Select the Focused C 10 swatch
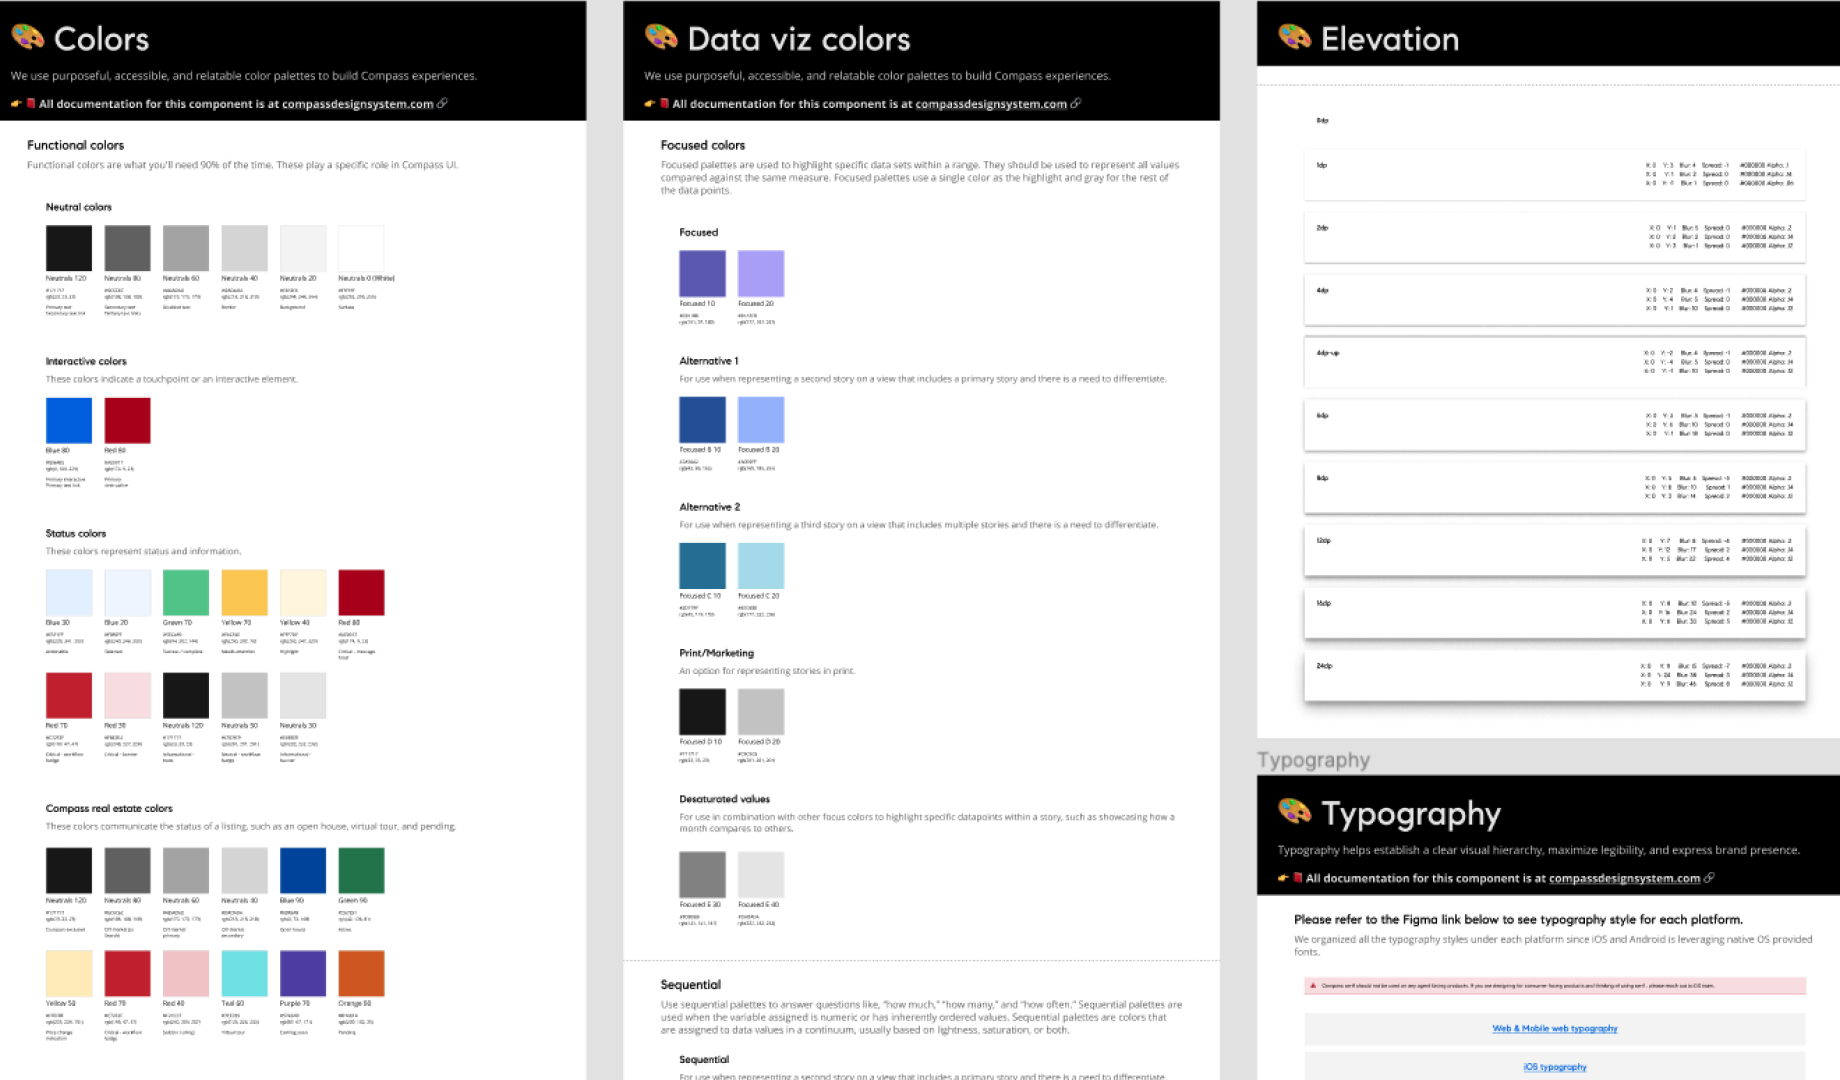The height and width of the screenshot is (1080, 1840). [x=702, y=565]
